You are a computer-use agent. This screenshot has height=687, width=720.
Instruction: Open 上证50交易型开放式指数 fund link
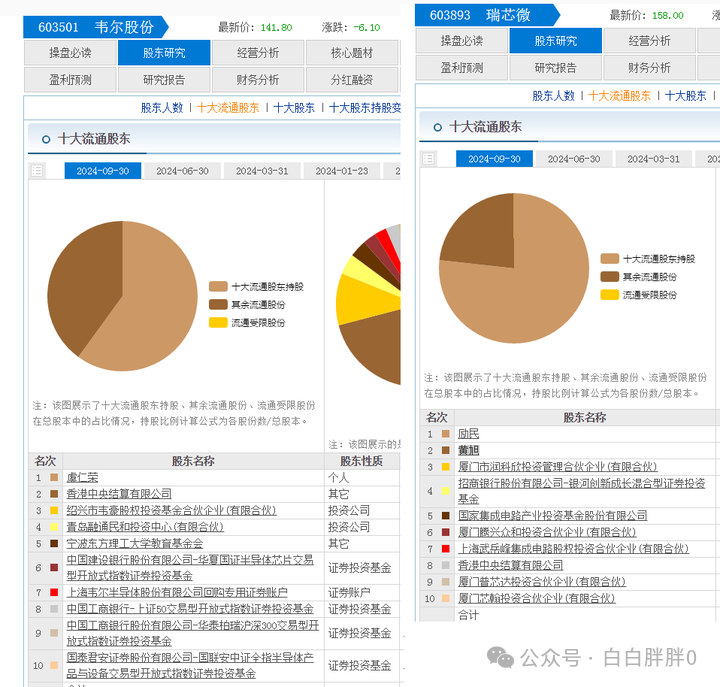(x=190, y=609)
